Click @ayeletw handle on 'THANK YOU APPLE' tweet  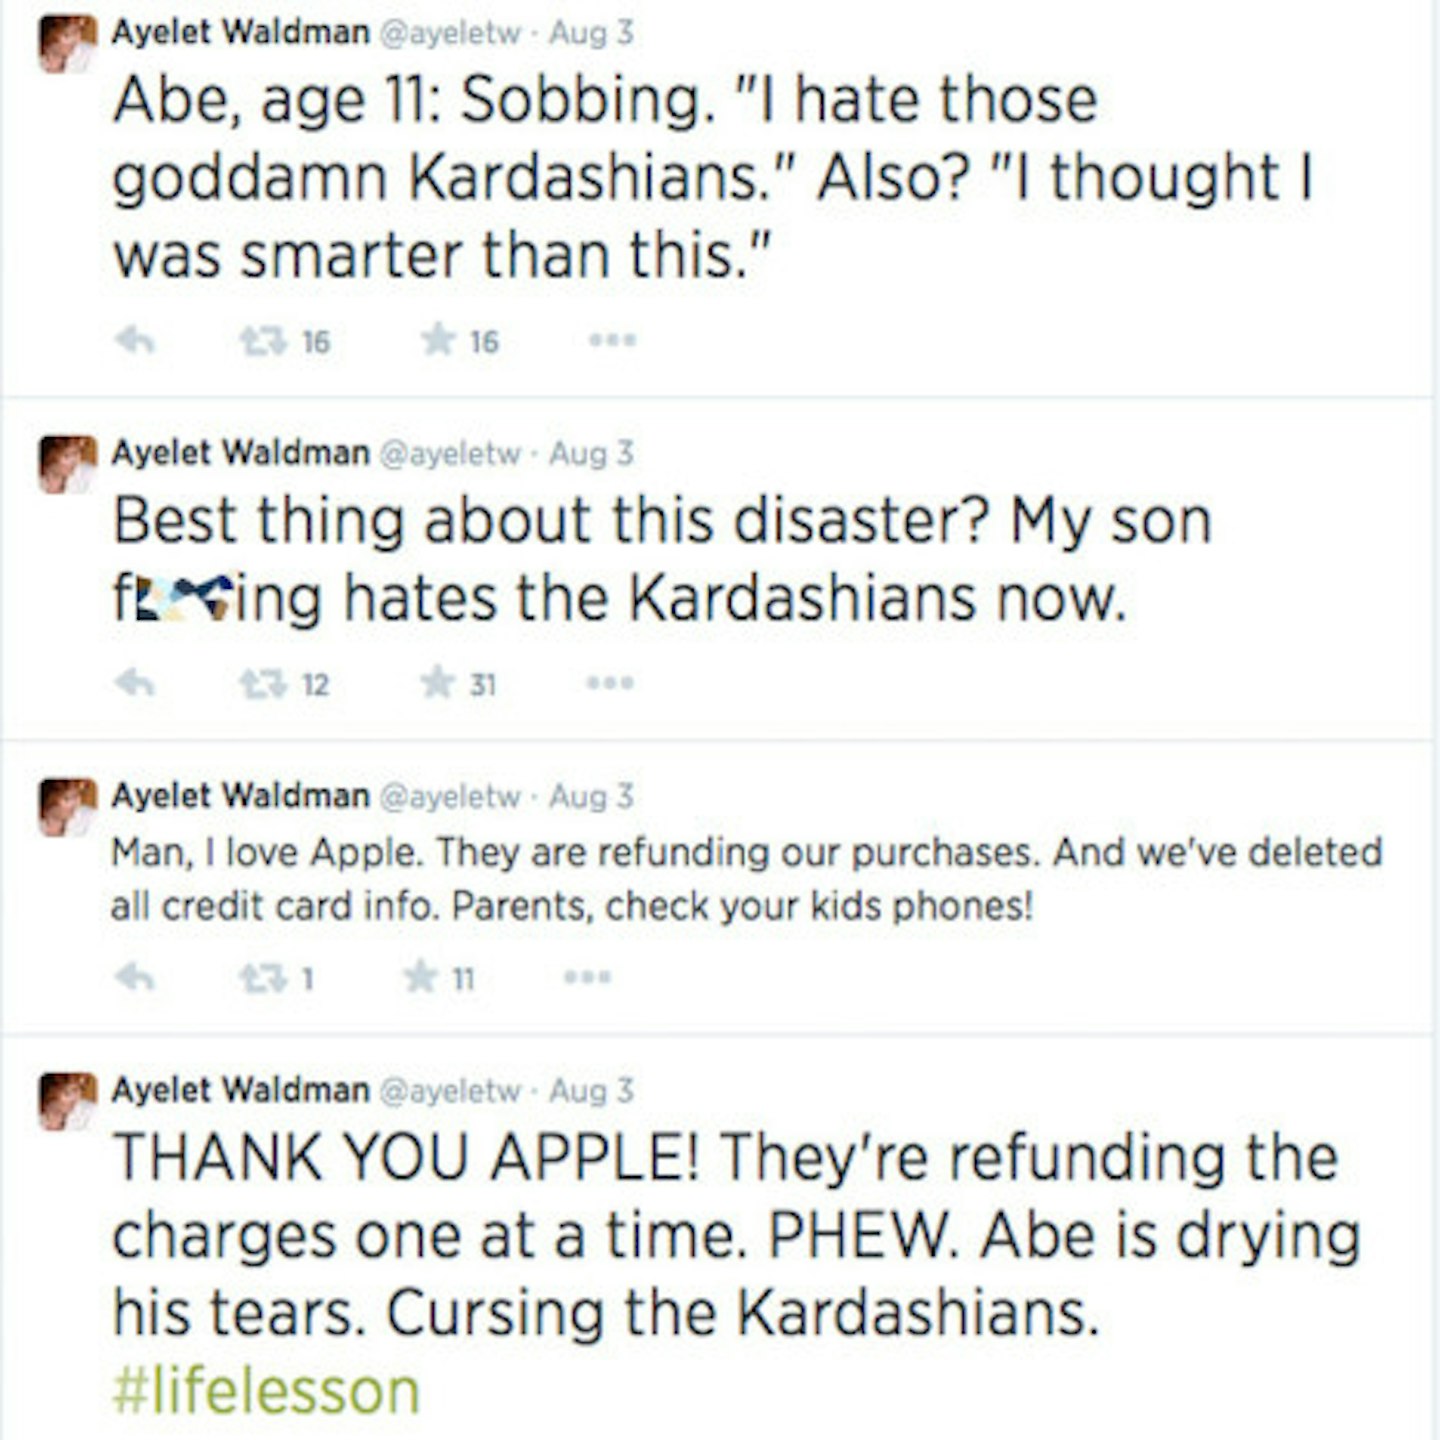[x=450, y=1091]
